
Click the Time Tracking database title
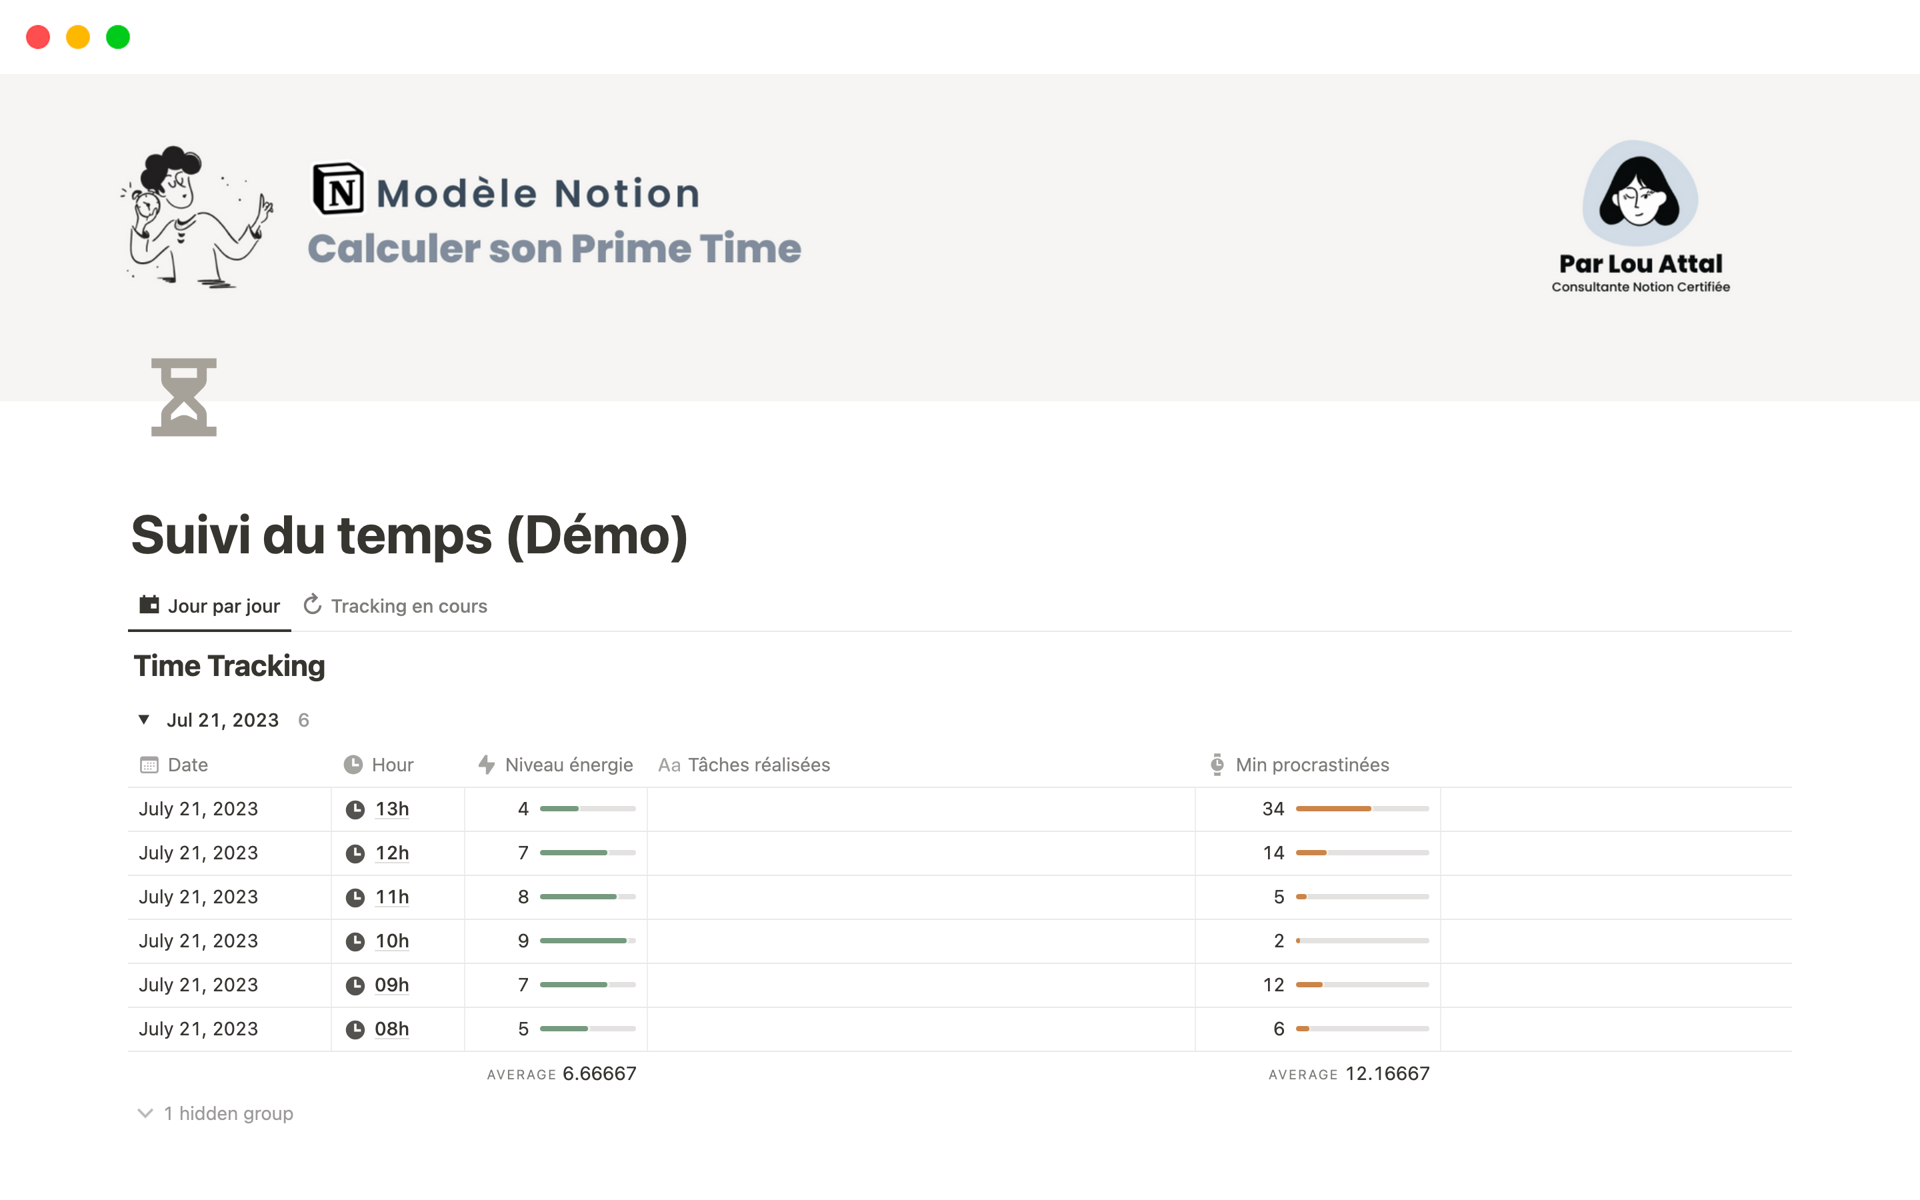[229, 666]
